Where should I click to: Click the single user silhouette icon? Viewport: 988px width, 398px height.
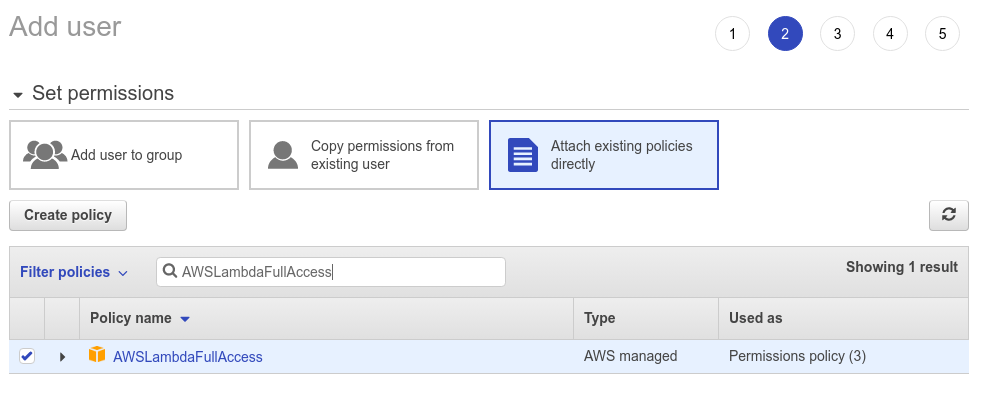pyautogui.click(x=283, y=154)
